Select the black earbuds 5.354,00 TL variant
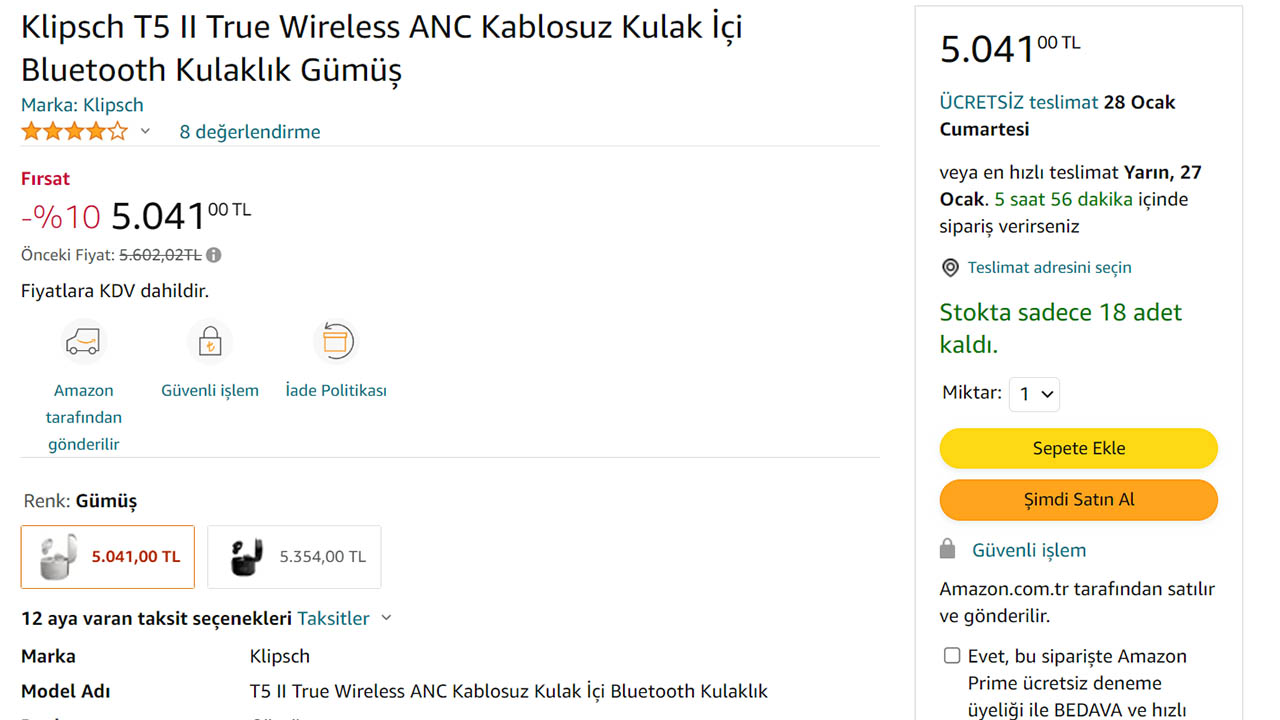 294,557
